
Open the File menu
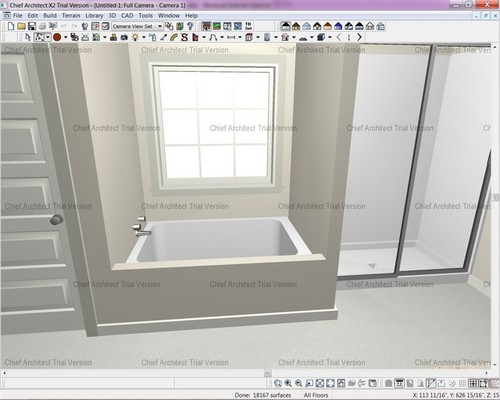[17, 15]
